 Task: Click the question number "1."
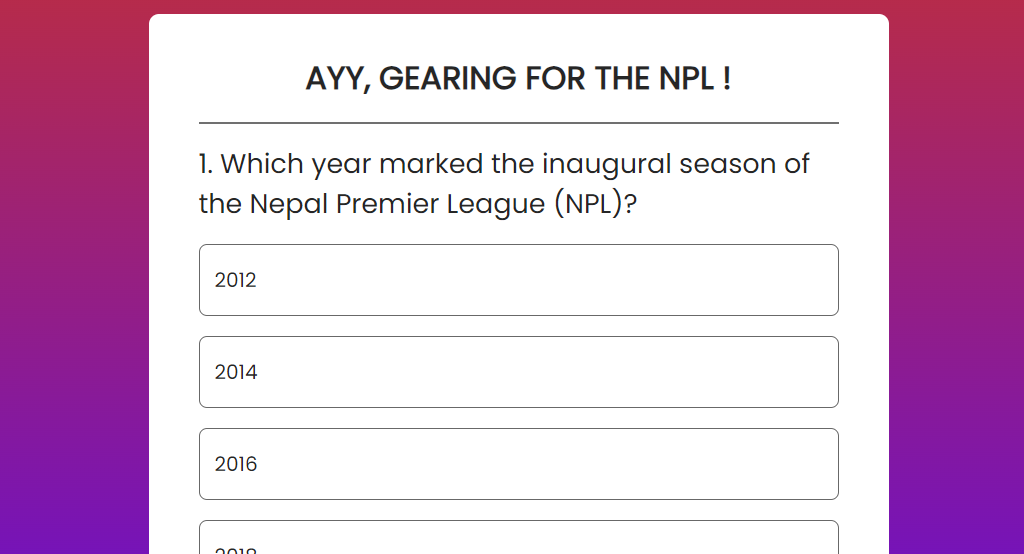pyautogui.click(x=206, y=163)
